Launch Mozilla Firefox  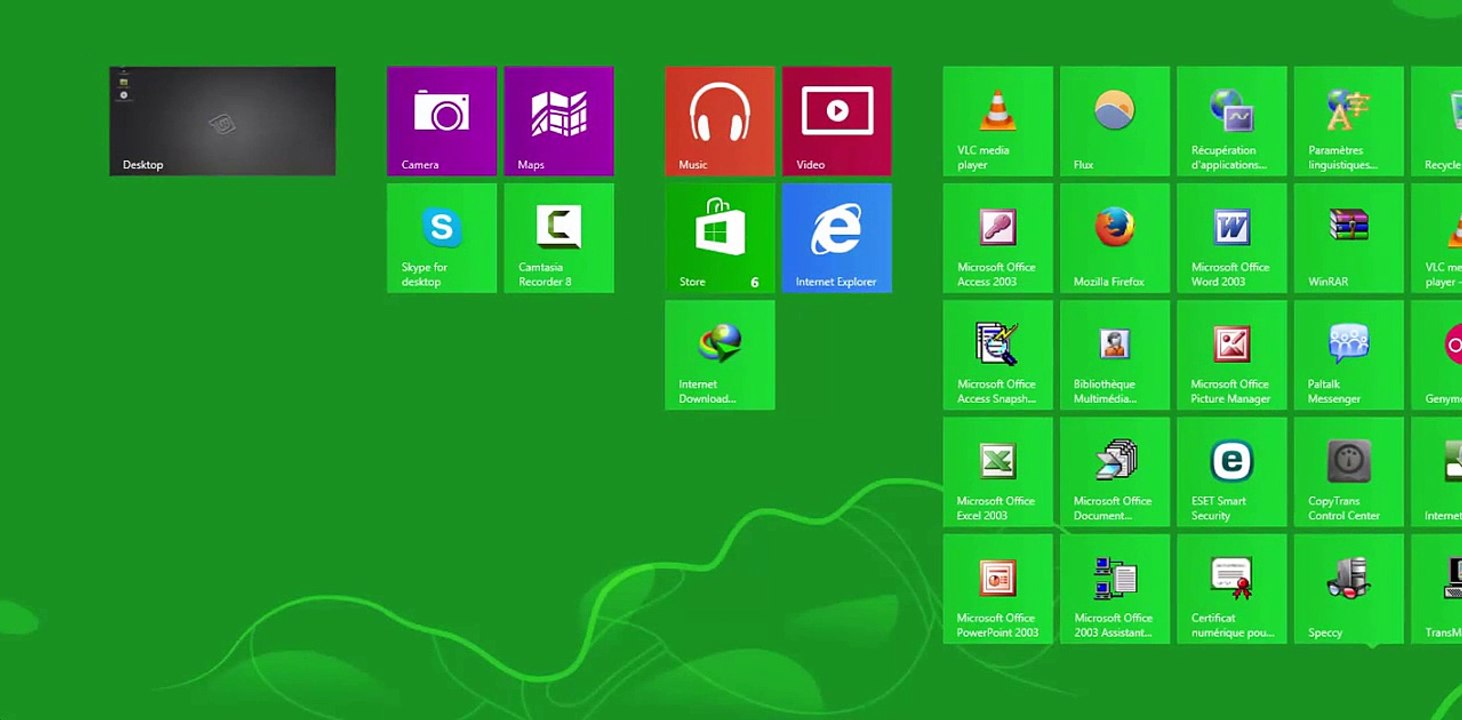(1115, 238)
